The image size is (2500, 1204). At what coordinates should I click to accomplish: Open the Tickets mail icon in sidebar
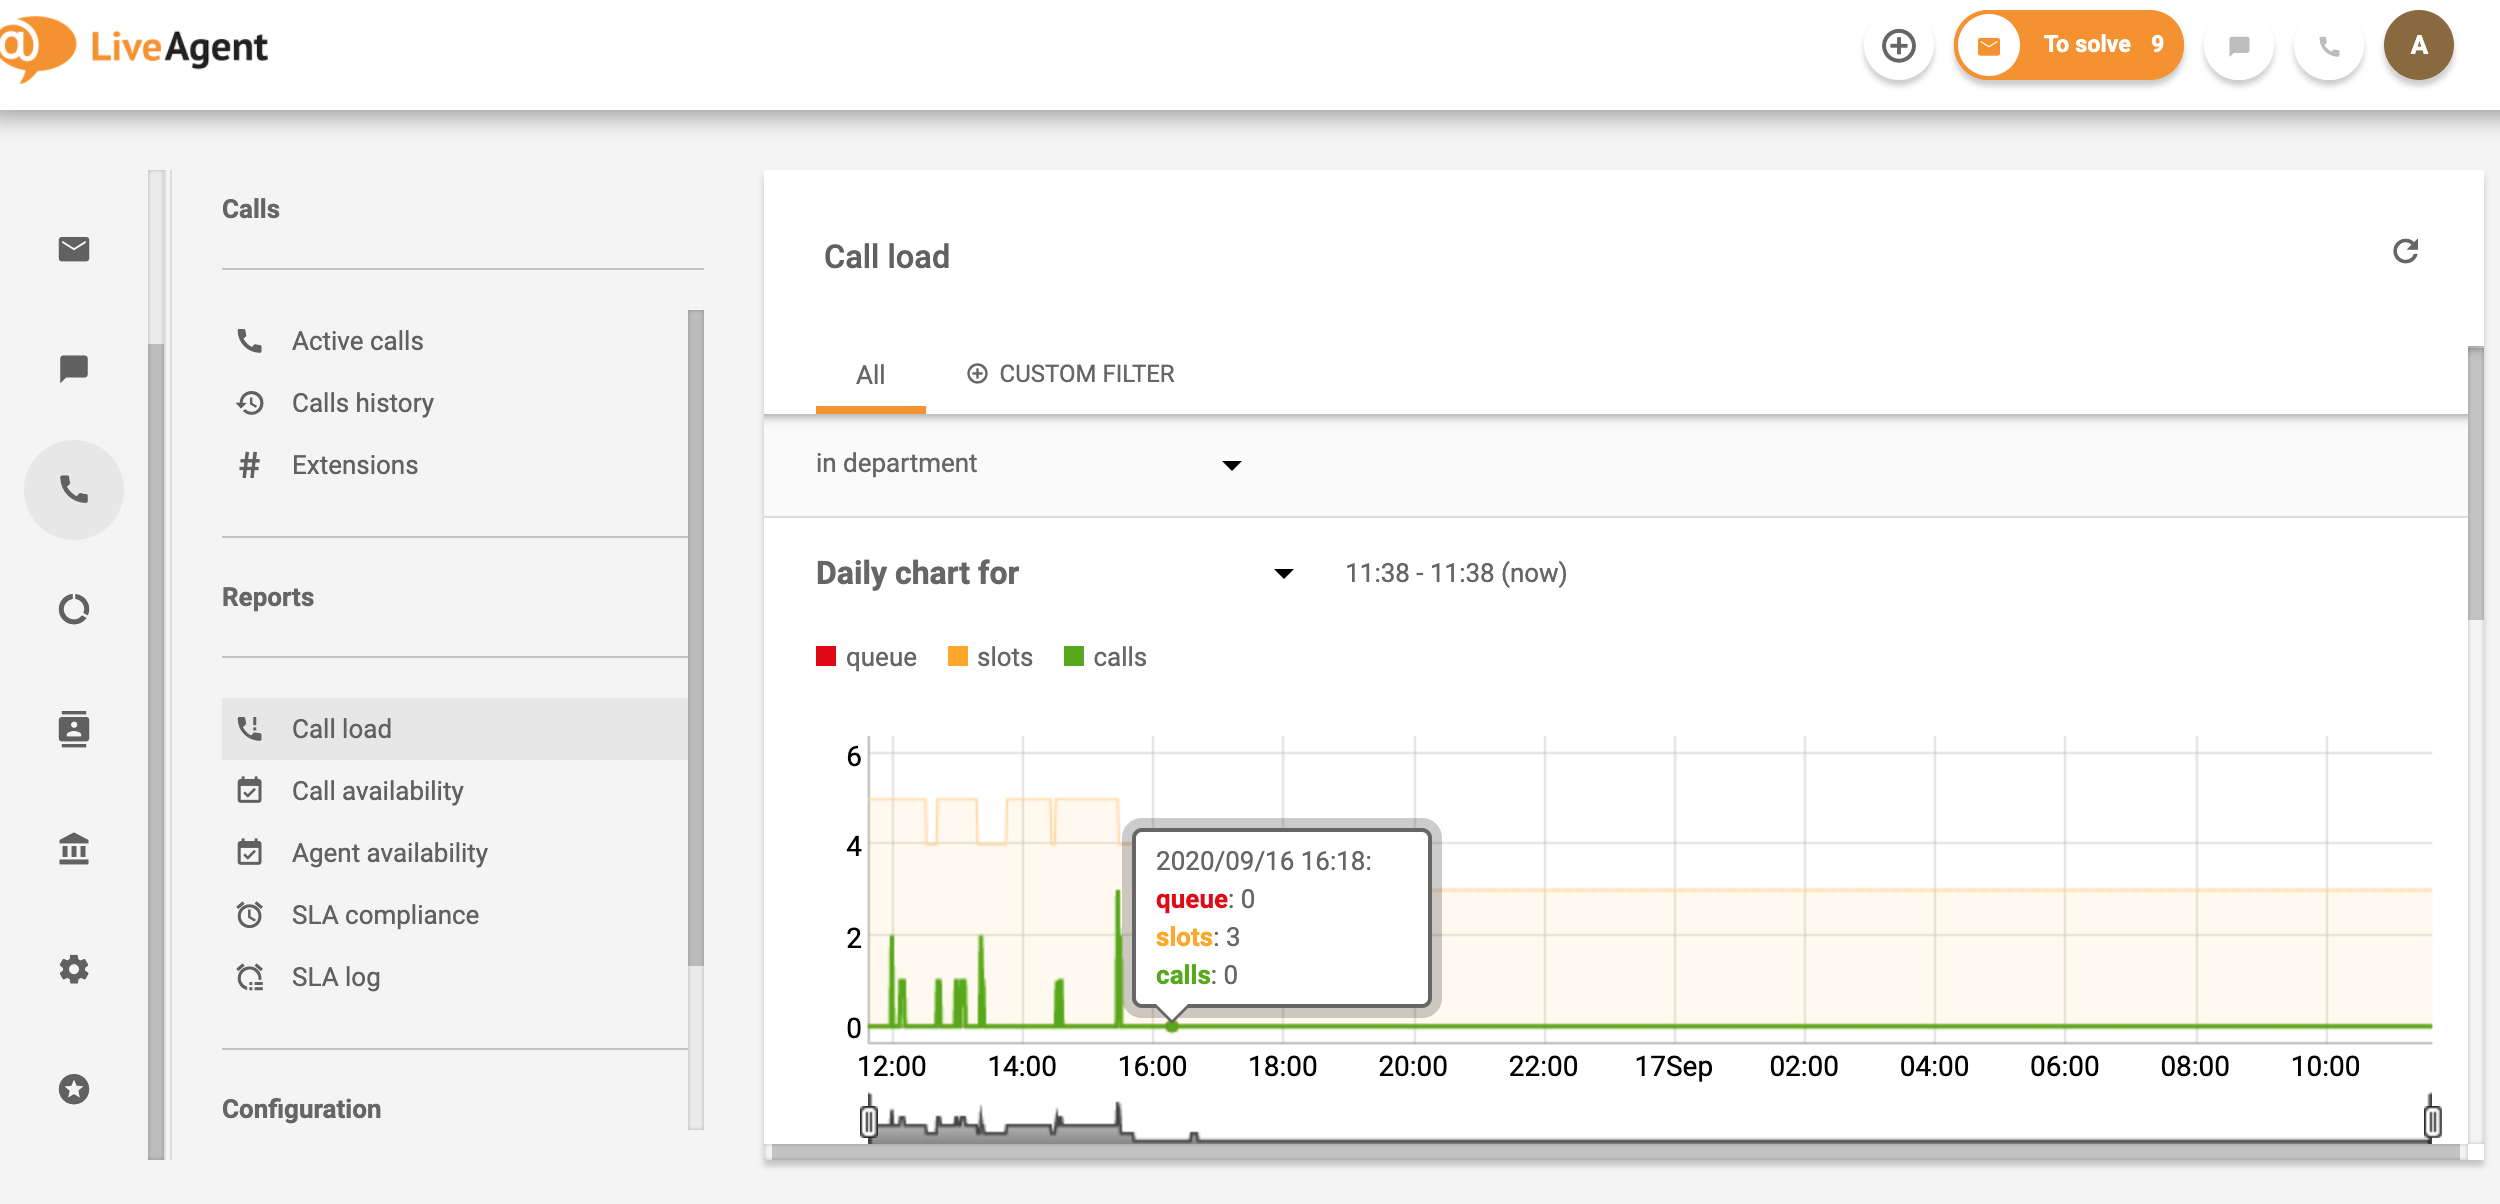point(74,249)
